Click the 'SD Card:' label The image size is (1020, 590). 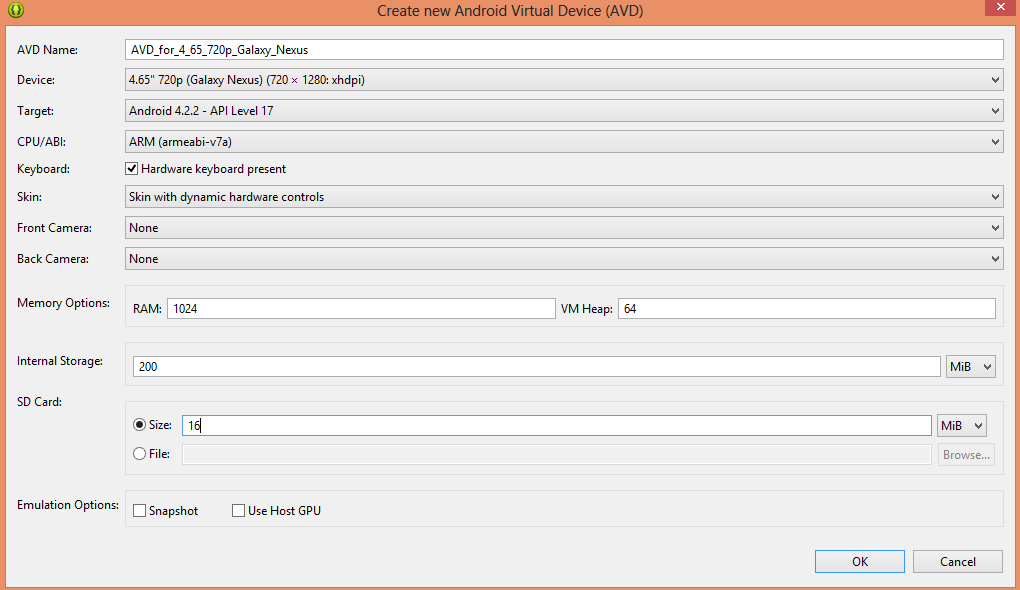[40, 402]
